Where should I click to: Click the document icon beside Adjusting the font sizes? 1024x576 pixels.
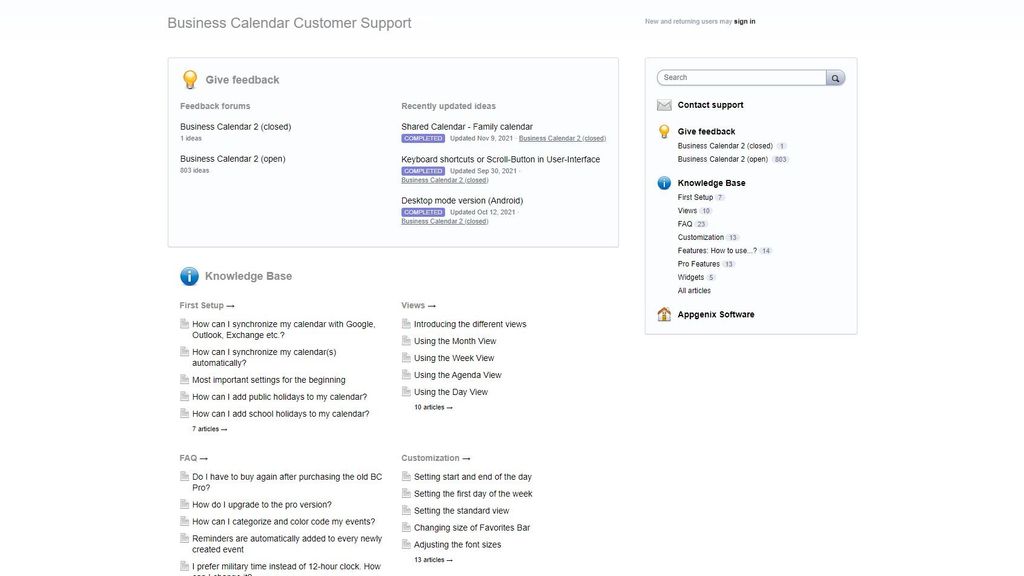click(x=406, y=545)
